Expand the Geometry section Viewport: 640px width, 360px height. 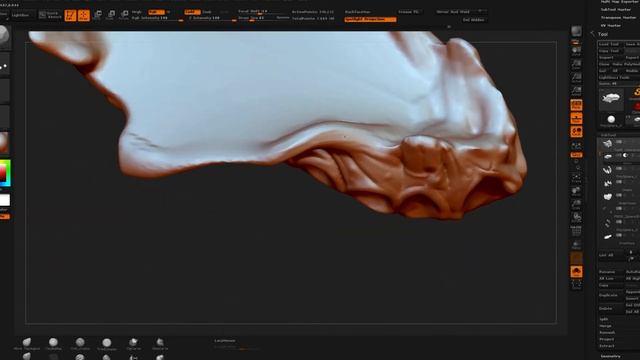point(611,356)
